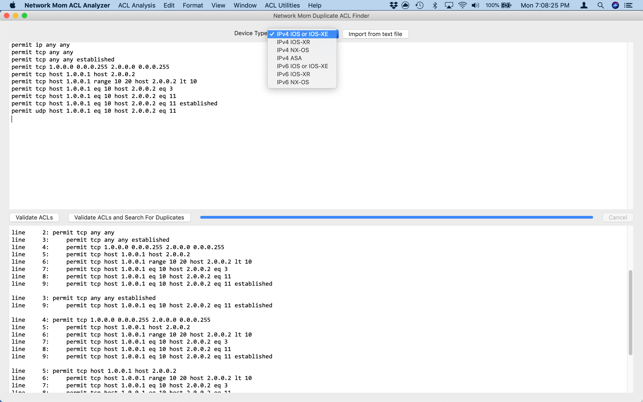
Task: Open Time Machine status icon
Action: [419, 5]
